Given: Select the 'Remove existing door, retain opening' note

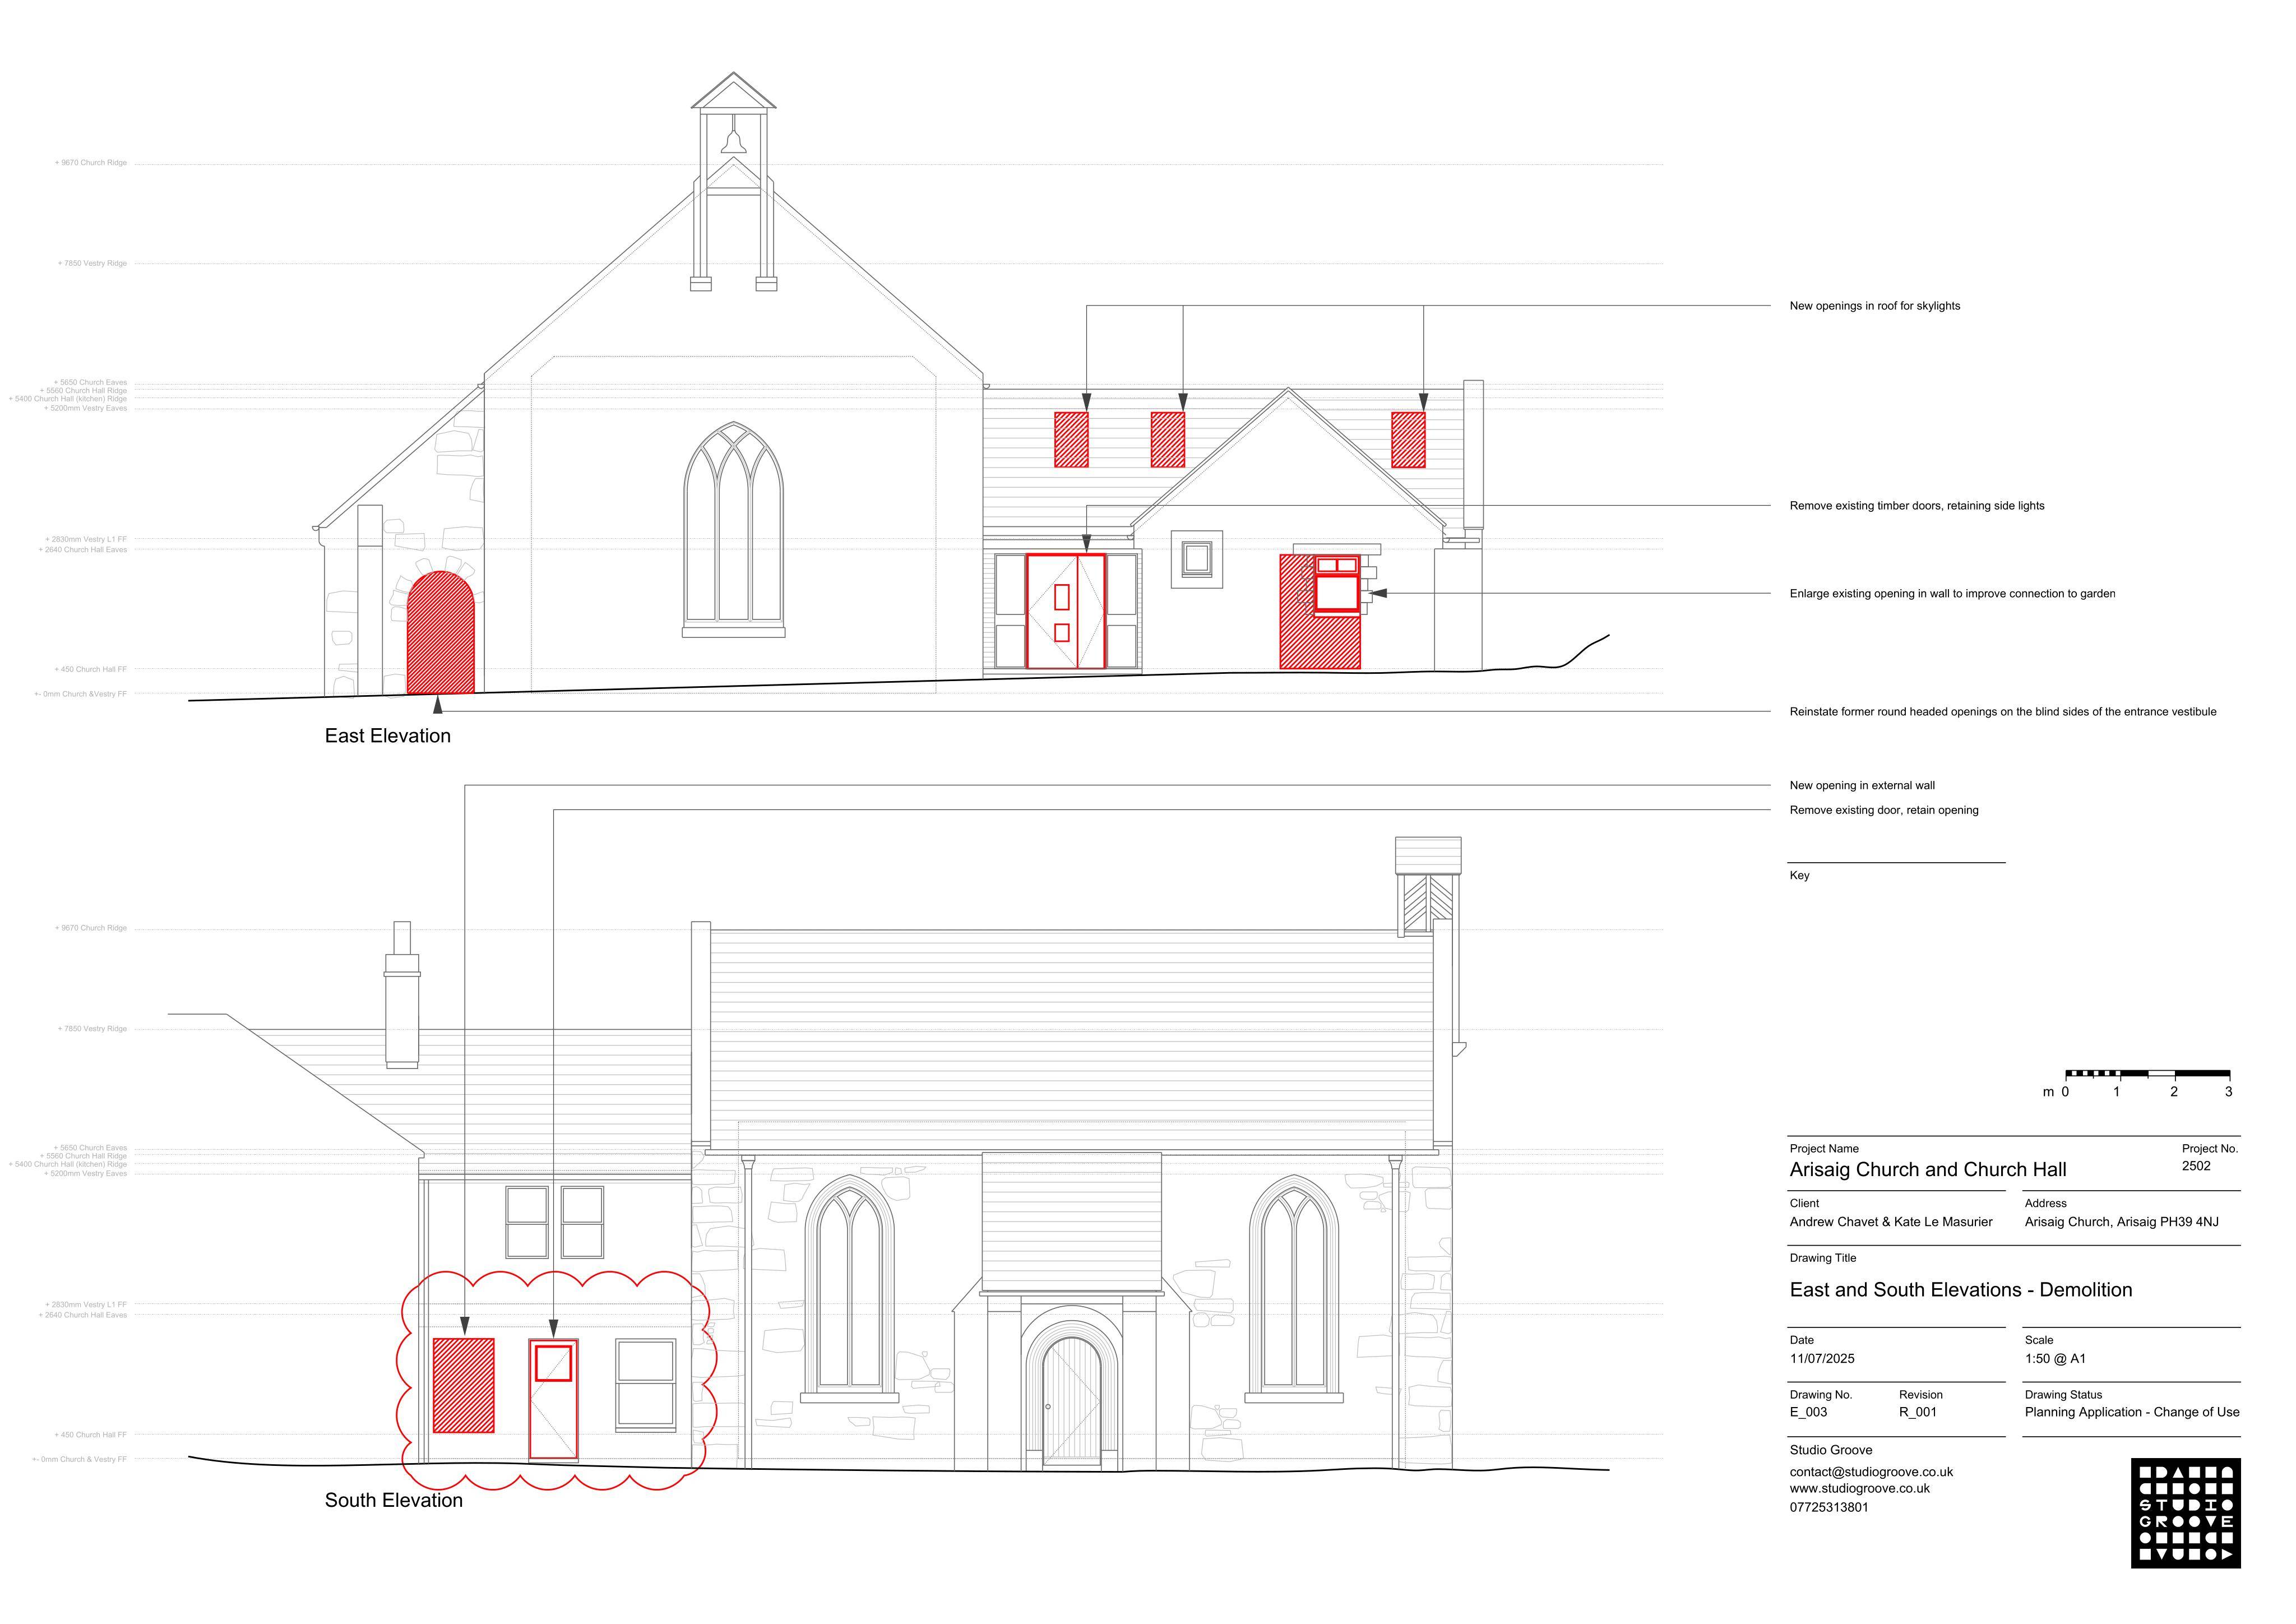Looking at the screenshot, I should pos(1884,810).
